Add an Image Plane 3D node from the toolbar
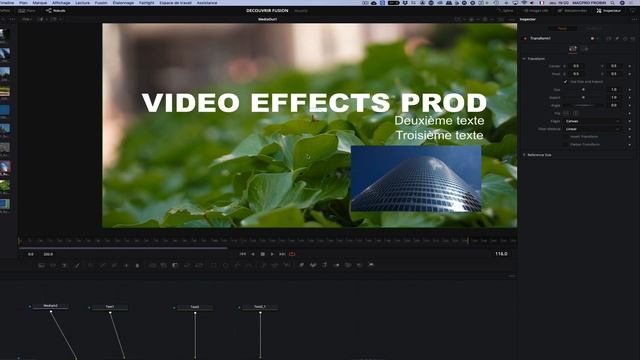640x360 pixels. click(x=301, y=265)
